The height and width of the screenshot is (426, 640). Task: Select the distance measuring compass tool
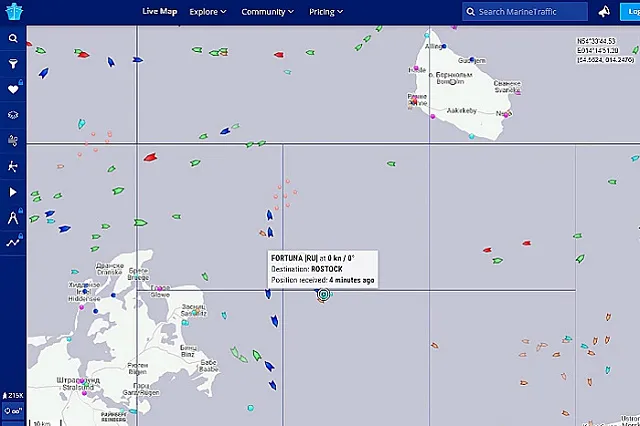[x=13, y=217]
